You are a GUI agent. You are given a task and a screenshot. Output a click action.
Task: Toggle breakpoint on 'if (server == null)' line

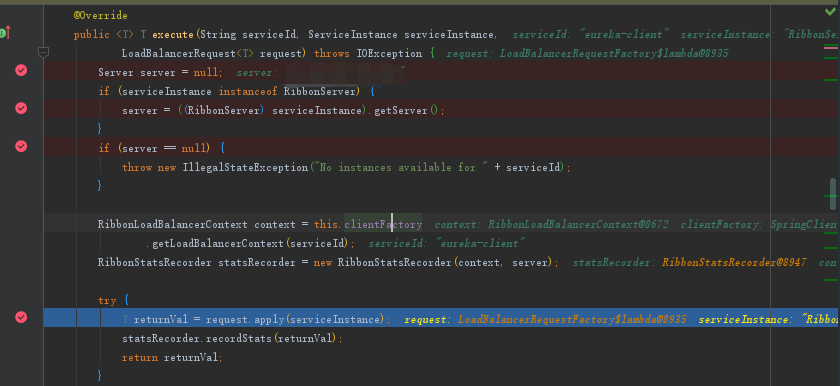21,146
